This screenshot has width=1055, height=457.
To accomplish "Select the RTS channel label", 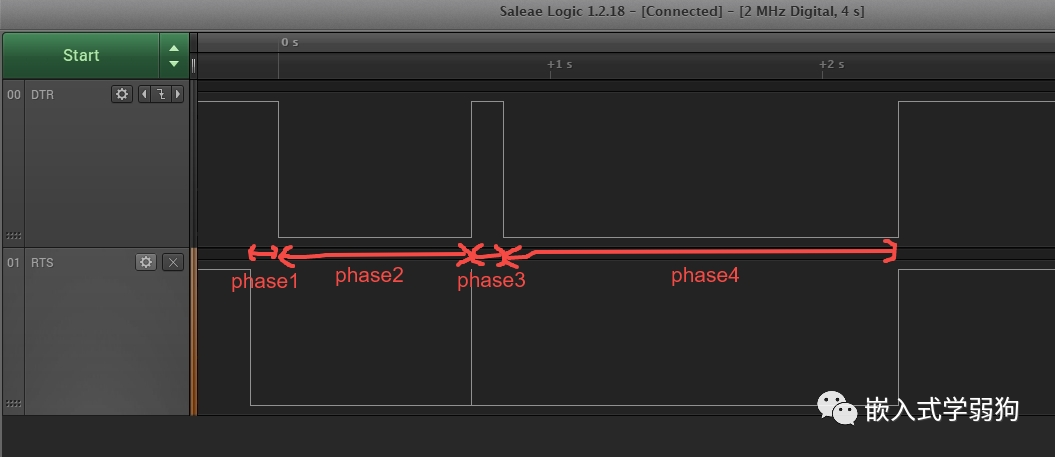I will 42,262.
